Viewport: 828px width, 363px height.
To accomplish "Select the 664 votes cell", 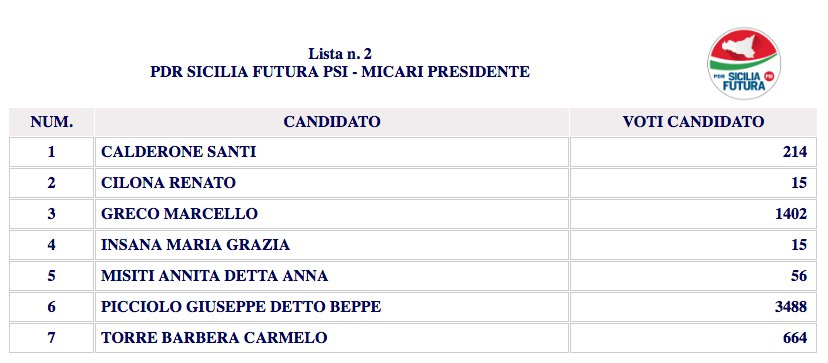I will pyautogui.click(x=693, y=338).
